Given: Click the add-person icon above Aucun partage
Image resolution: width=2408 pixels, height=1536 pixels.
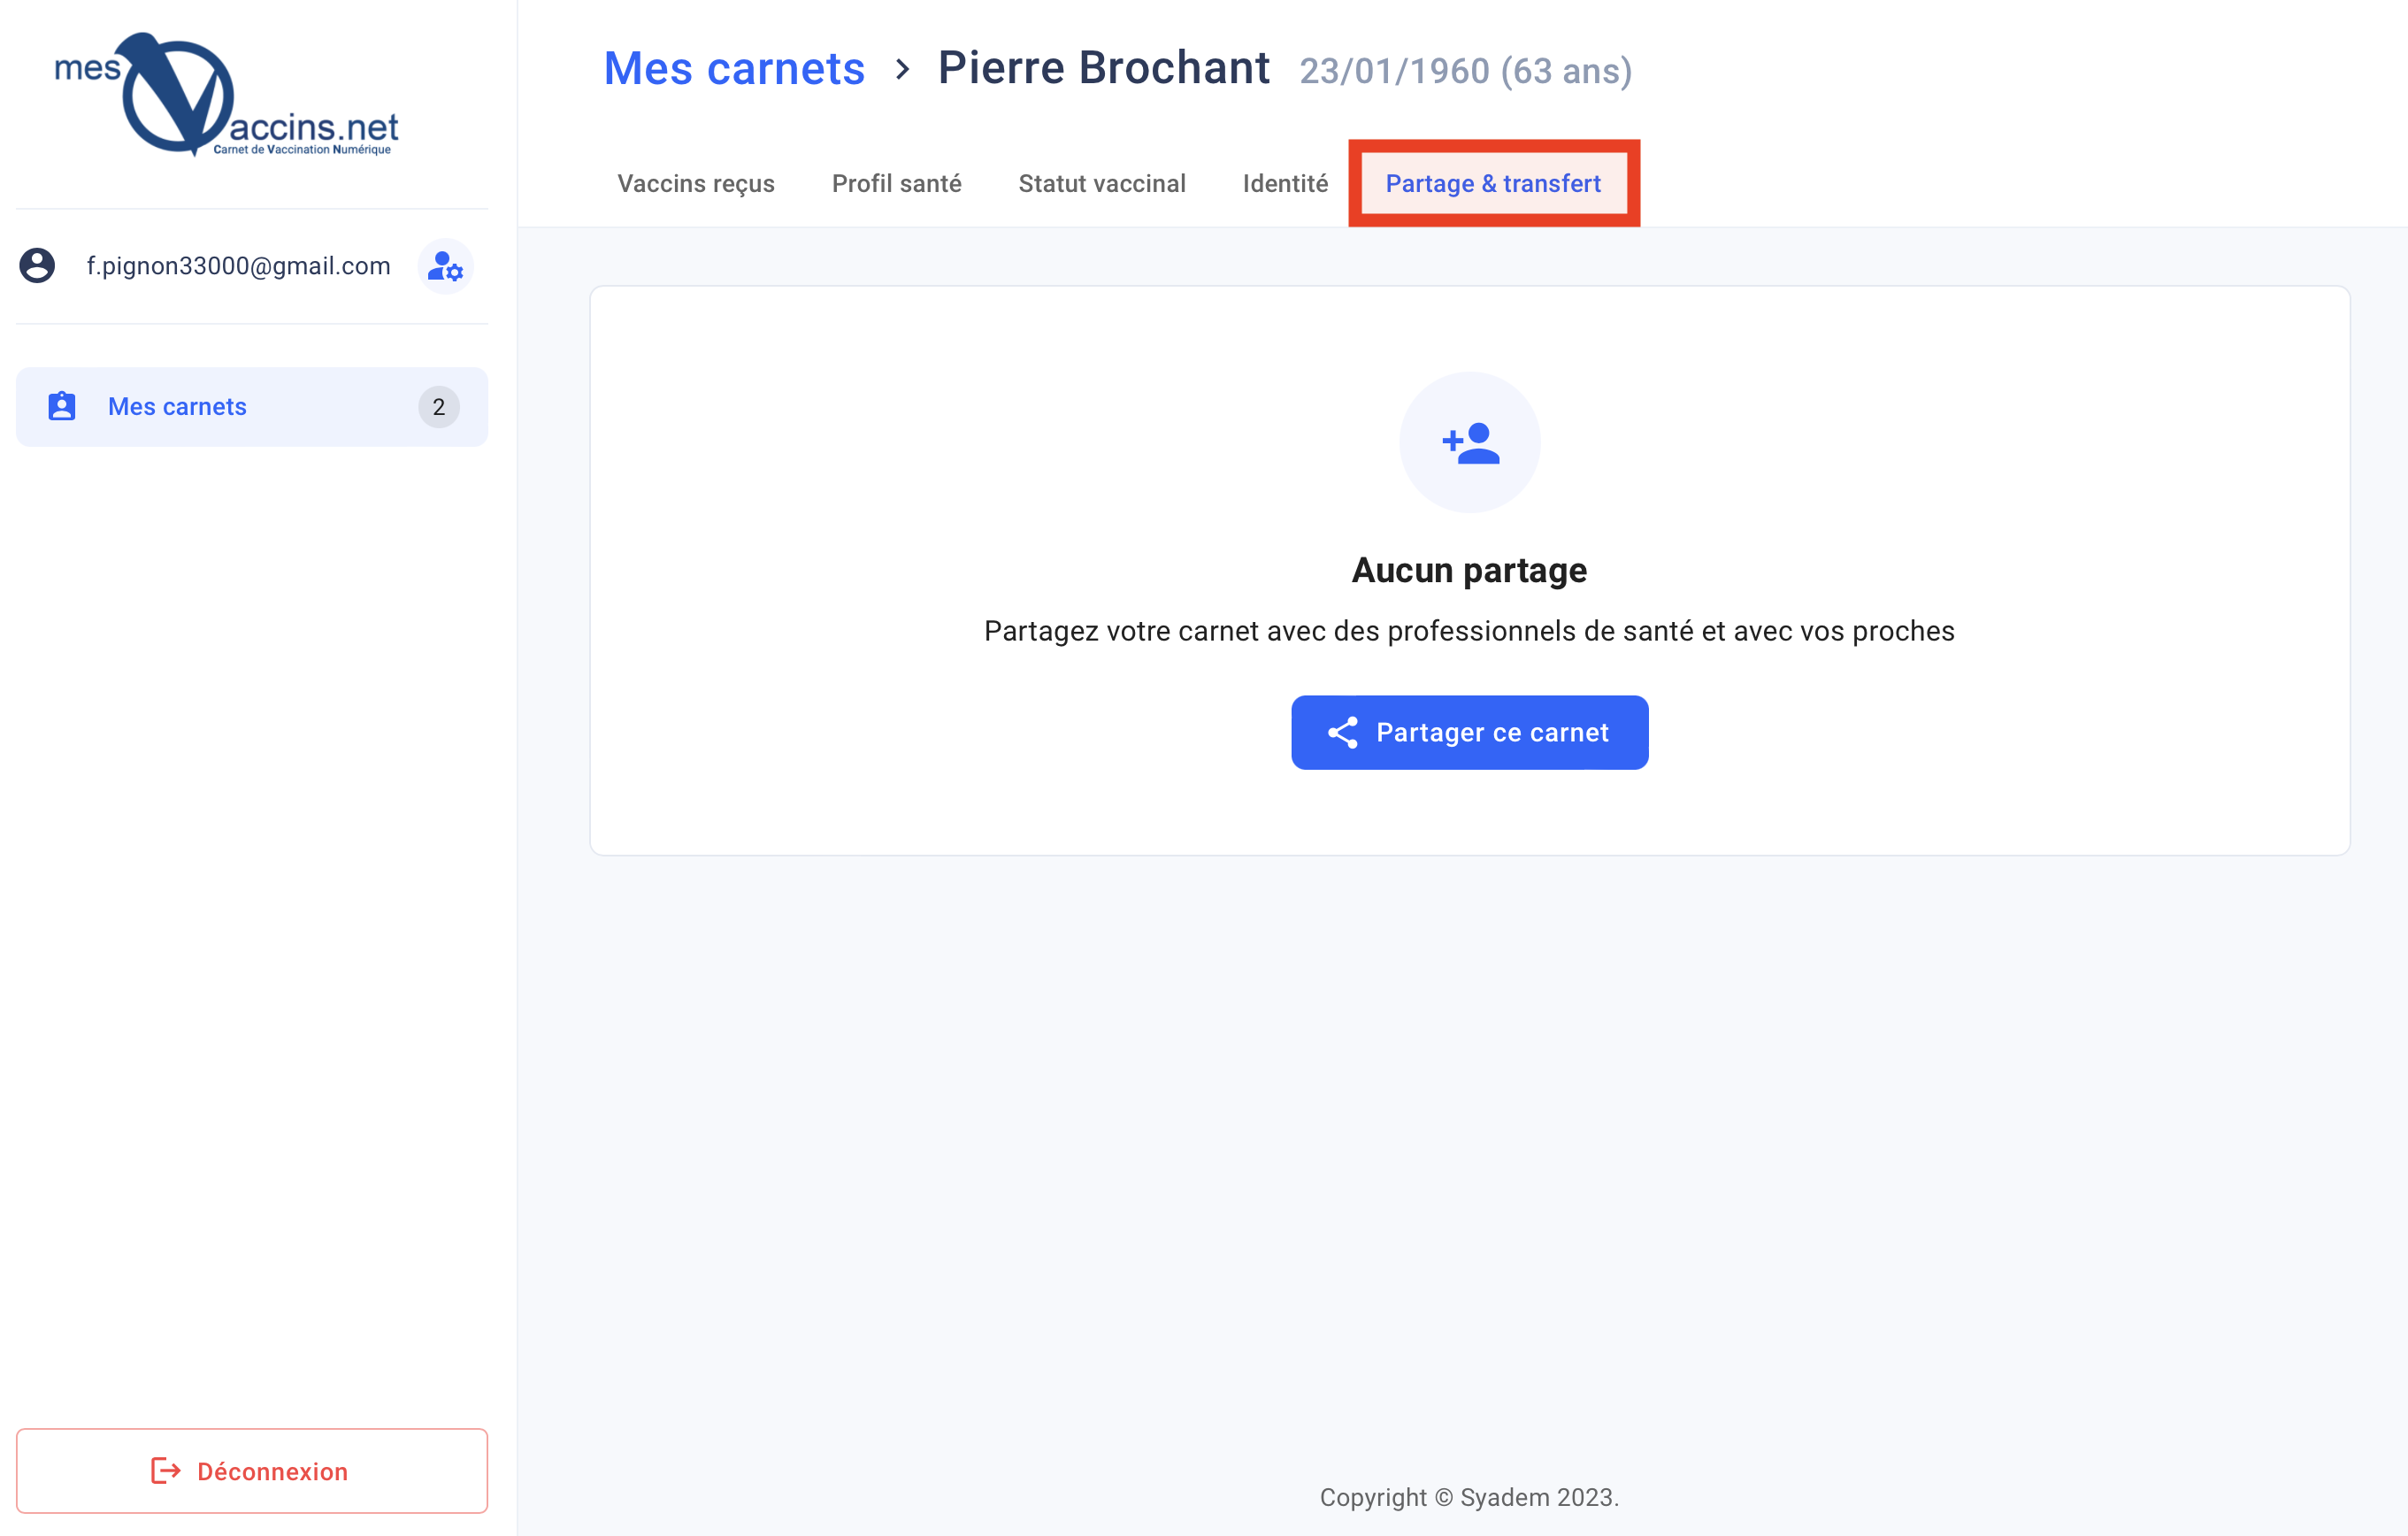Looking at the screenshot, I should point(1469,443).
